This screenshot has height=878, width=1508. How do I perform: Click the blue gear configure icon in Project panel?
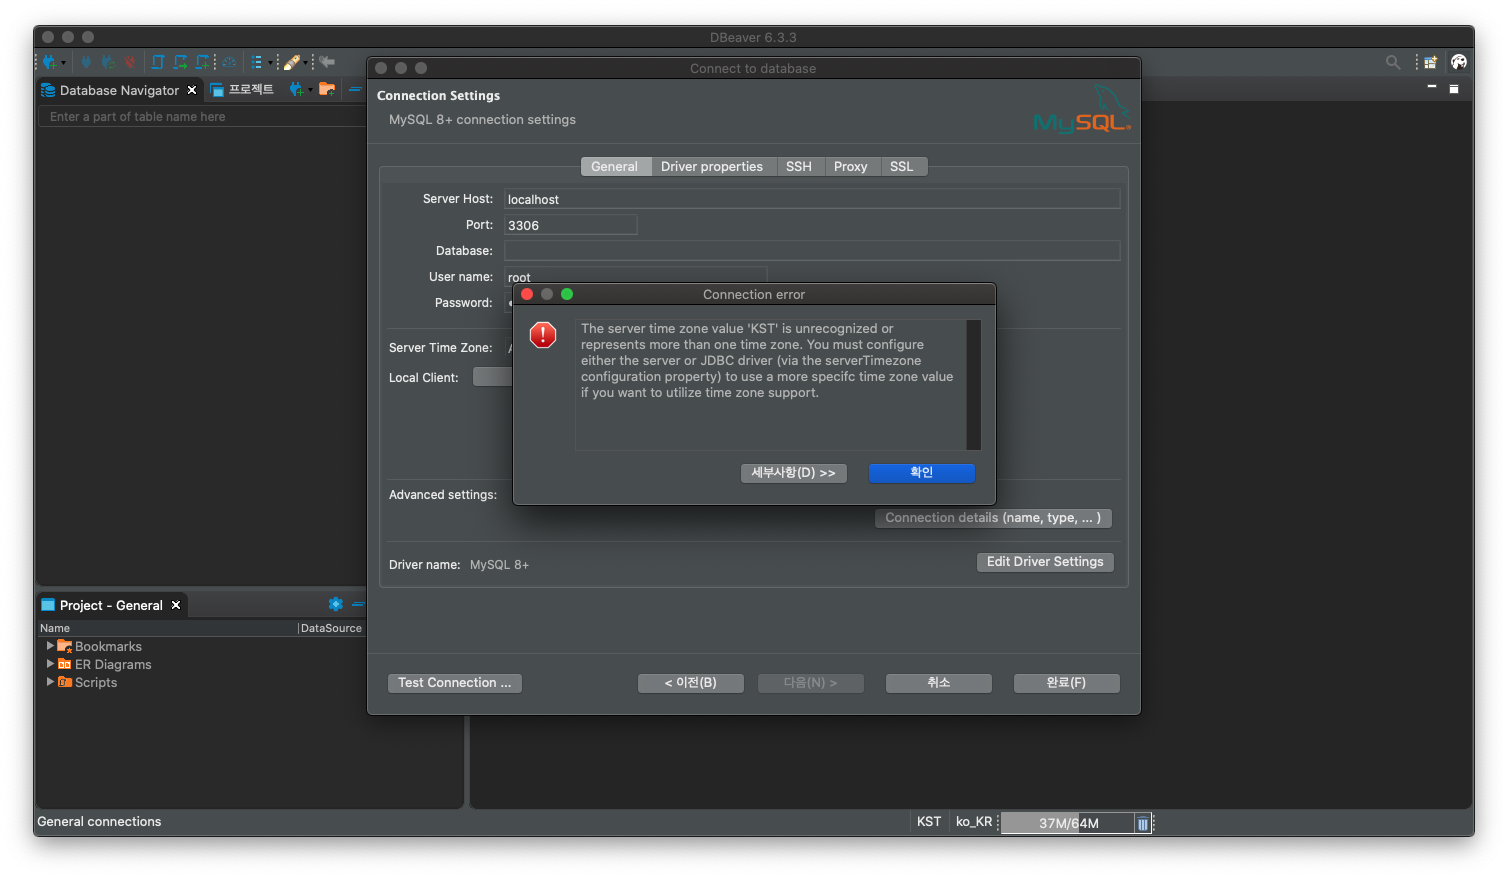click(336, 604)
